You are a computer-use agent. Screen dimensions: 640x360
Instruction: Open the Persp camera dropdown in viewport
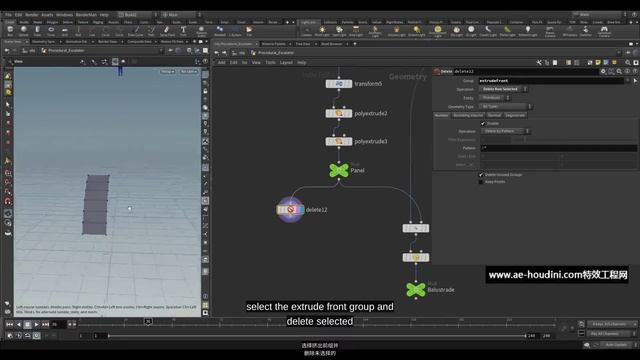167,71
